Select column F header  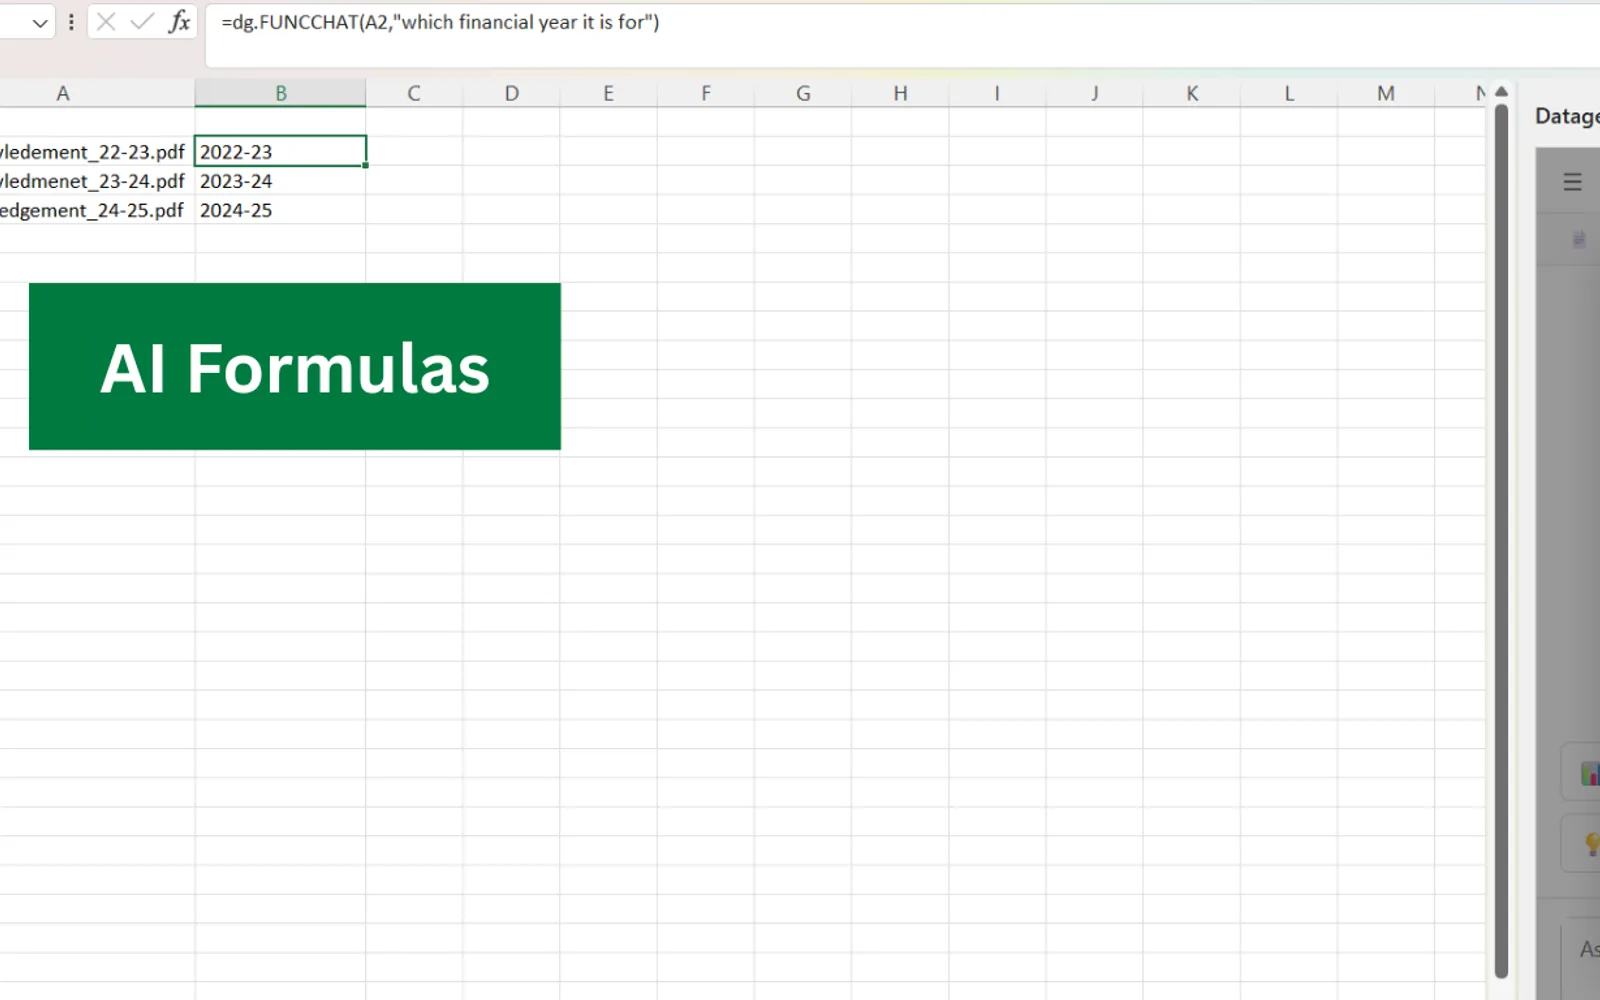pyautogui.click(x=706, y=93)
